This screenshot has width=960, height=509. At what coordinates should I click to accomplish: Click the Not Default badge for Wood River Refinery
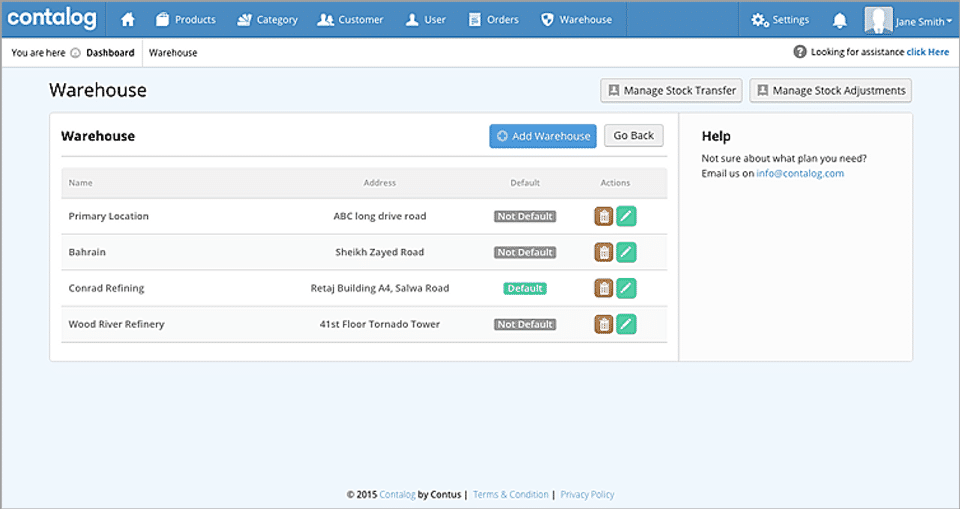click(x=525, y=325)
